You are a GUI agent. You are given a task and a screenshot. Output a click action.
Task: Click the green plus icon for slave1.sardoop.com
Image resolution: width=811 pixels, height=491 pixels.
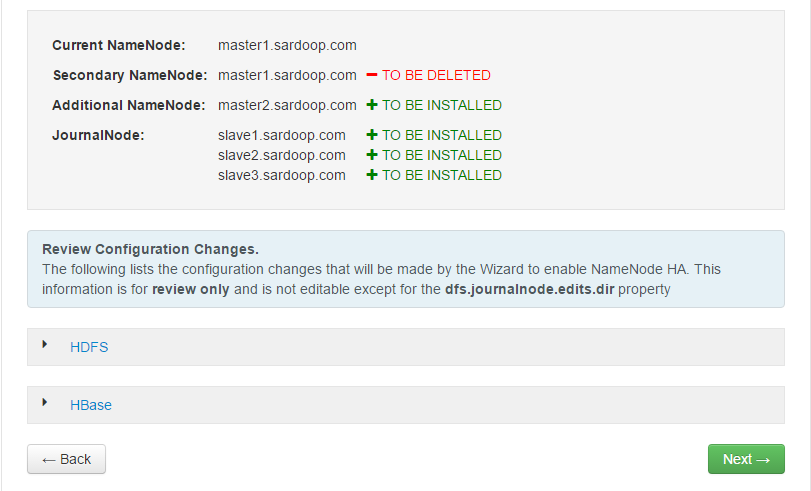pos(371,135)
